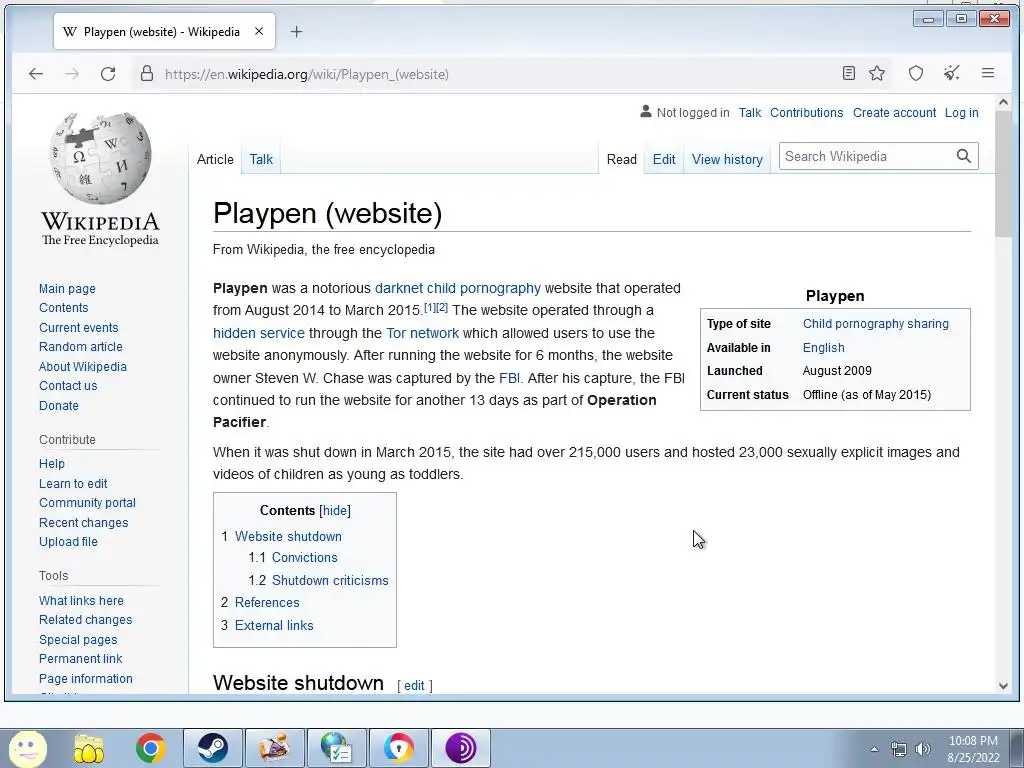Open the hamburger application menu

987,73
